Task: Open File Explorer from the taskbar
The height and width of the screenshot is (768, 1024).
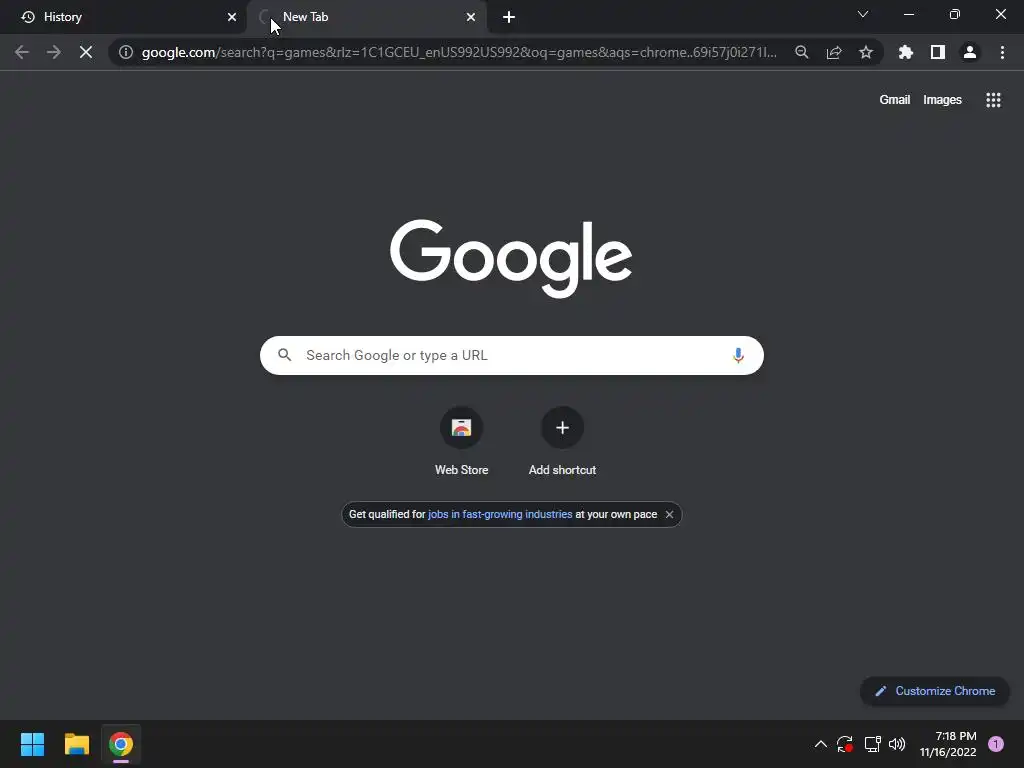Action: tap(76, 744)
